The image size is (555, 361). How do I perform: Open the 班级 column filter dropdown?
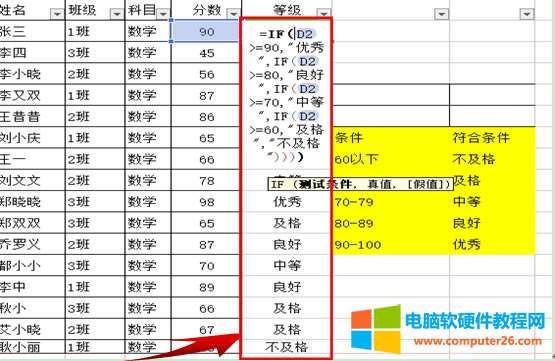(x=116, y=14)
